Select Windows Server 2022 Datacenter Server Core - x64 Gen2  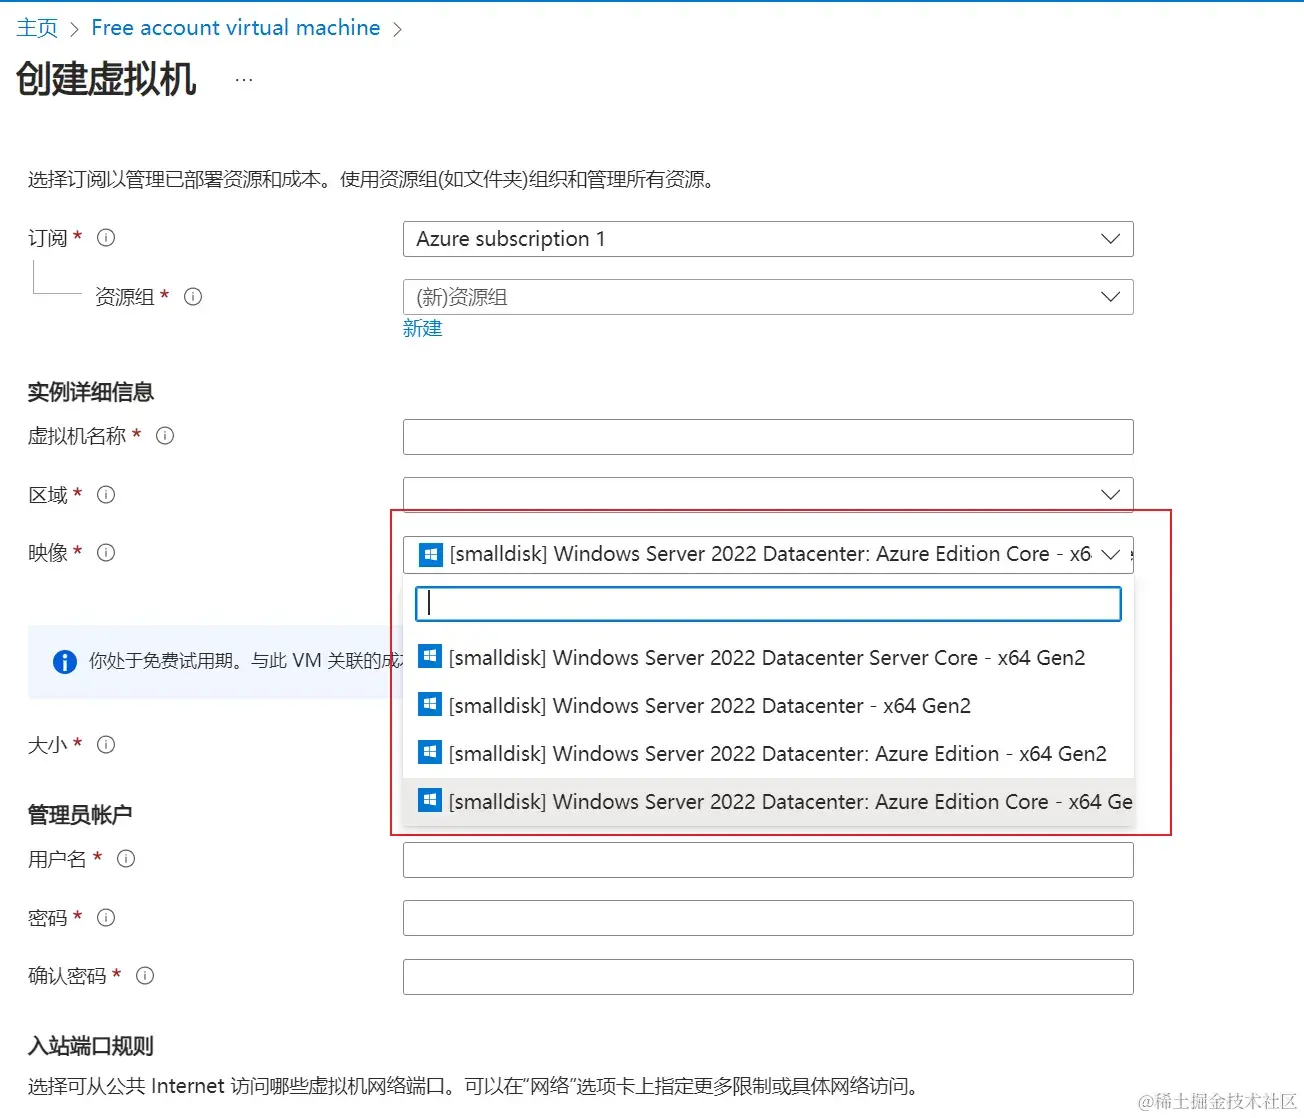click(768, 657)
